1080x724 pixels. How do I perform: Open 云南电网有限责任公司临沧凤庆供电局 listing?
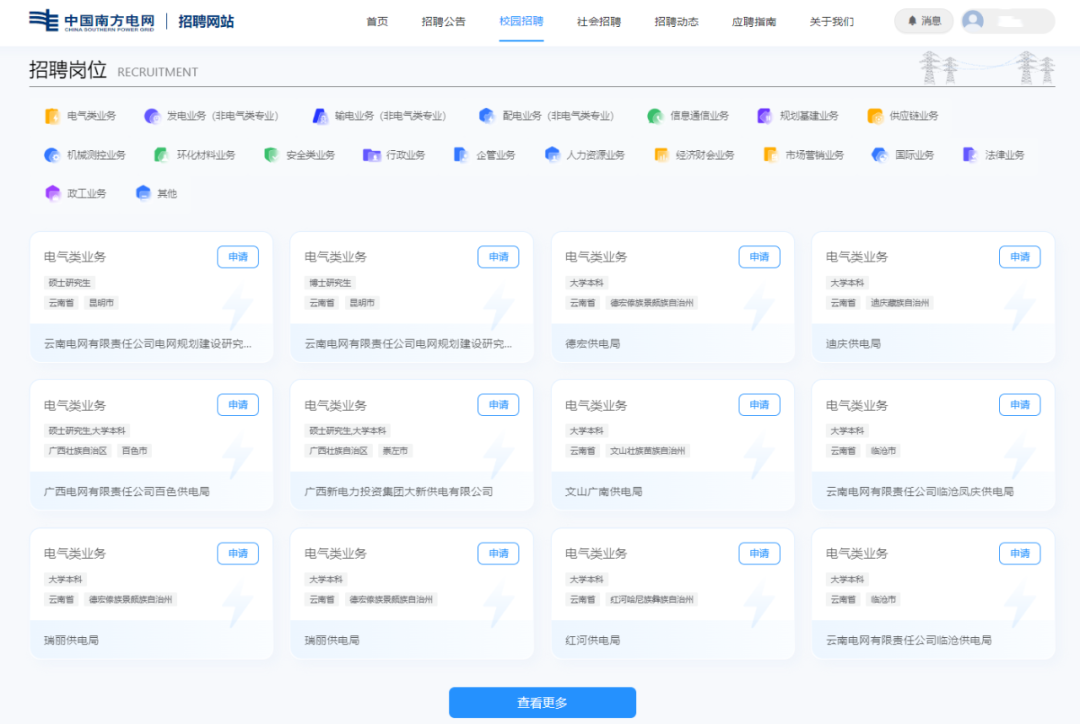pos(920,492)
